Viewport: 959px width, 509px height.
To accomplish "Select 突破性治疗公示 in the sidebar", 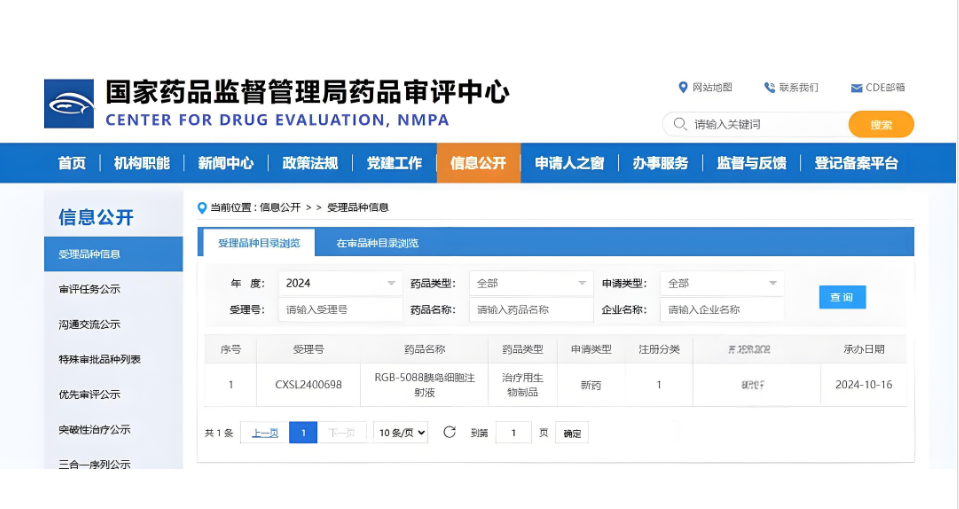I will coord(95,430).
